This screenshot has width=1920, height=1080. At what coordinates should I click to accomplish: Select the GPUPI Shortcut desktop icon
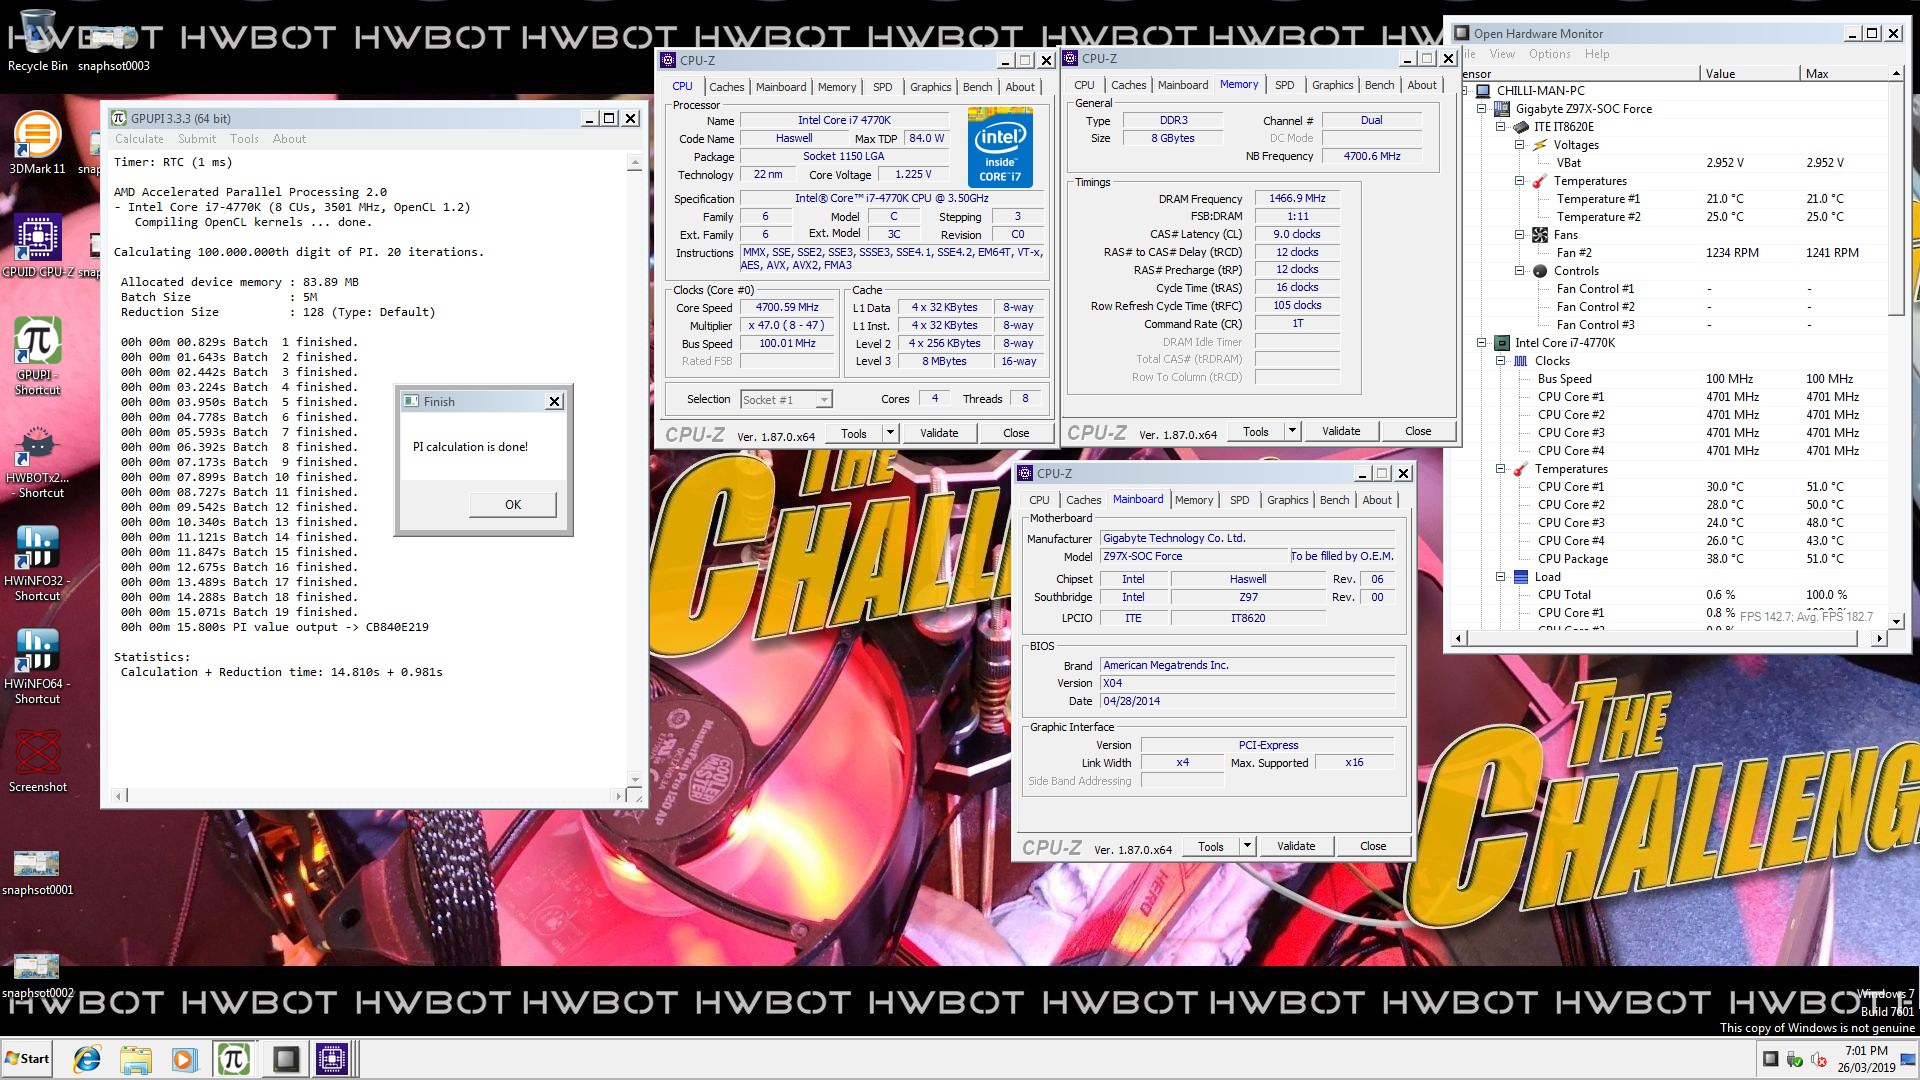pyautogui.click(x=37, y=356)
